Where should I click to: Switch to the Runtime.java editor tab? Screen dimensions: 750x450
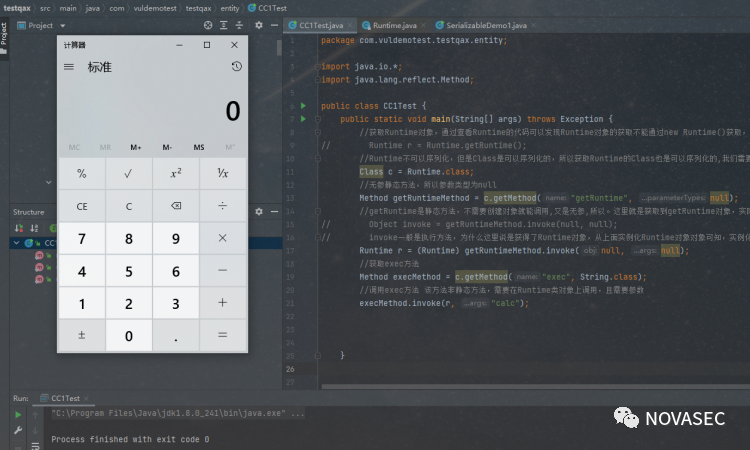tap(394, 25)
